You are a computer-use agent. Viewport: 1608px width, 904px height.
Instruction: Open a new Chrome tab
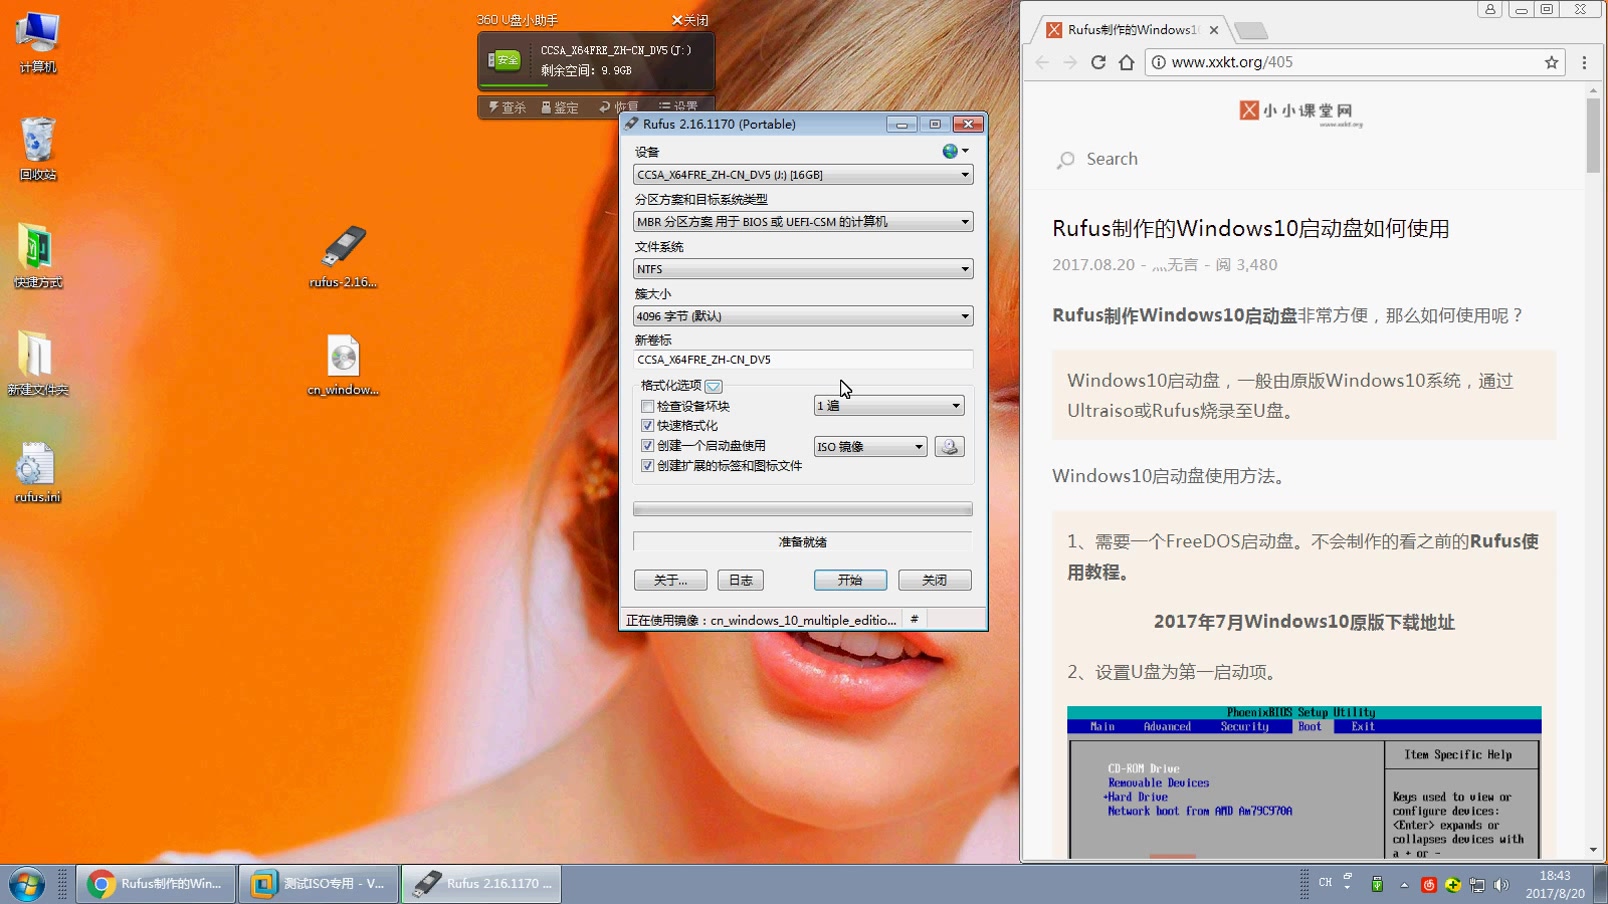[x=1250, y=31]
